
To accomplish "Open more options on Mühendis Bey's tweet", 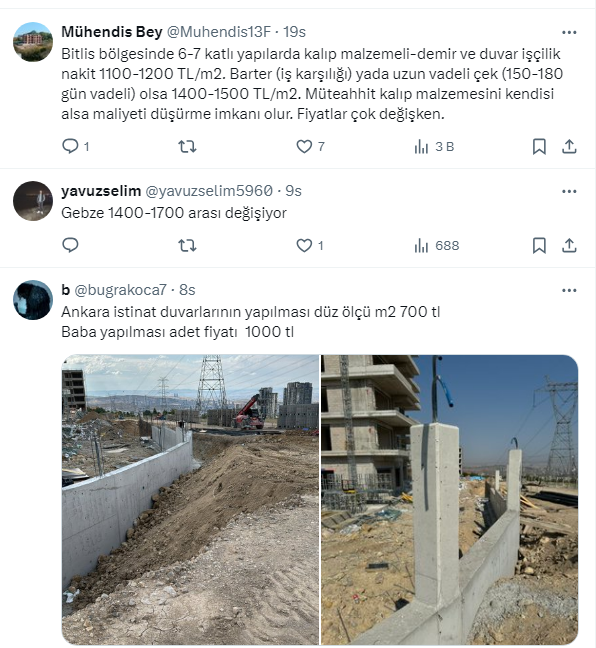I will tap(569, 32).
